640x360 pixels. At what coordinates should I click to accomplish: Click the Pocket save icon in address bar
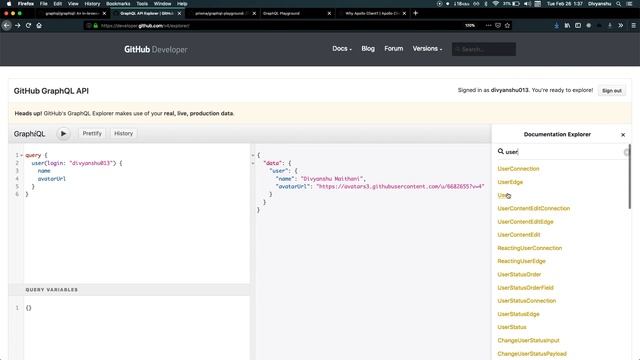[498, 25]
